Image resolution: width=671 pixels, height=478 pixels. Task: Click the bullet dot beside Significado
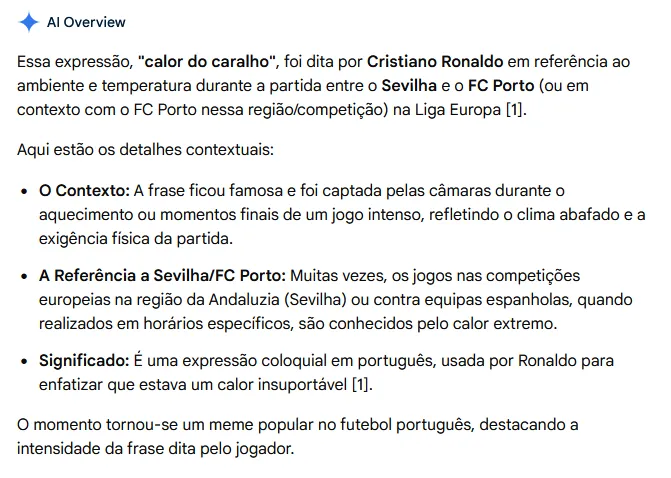[24, 361]
